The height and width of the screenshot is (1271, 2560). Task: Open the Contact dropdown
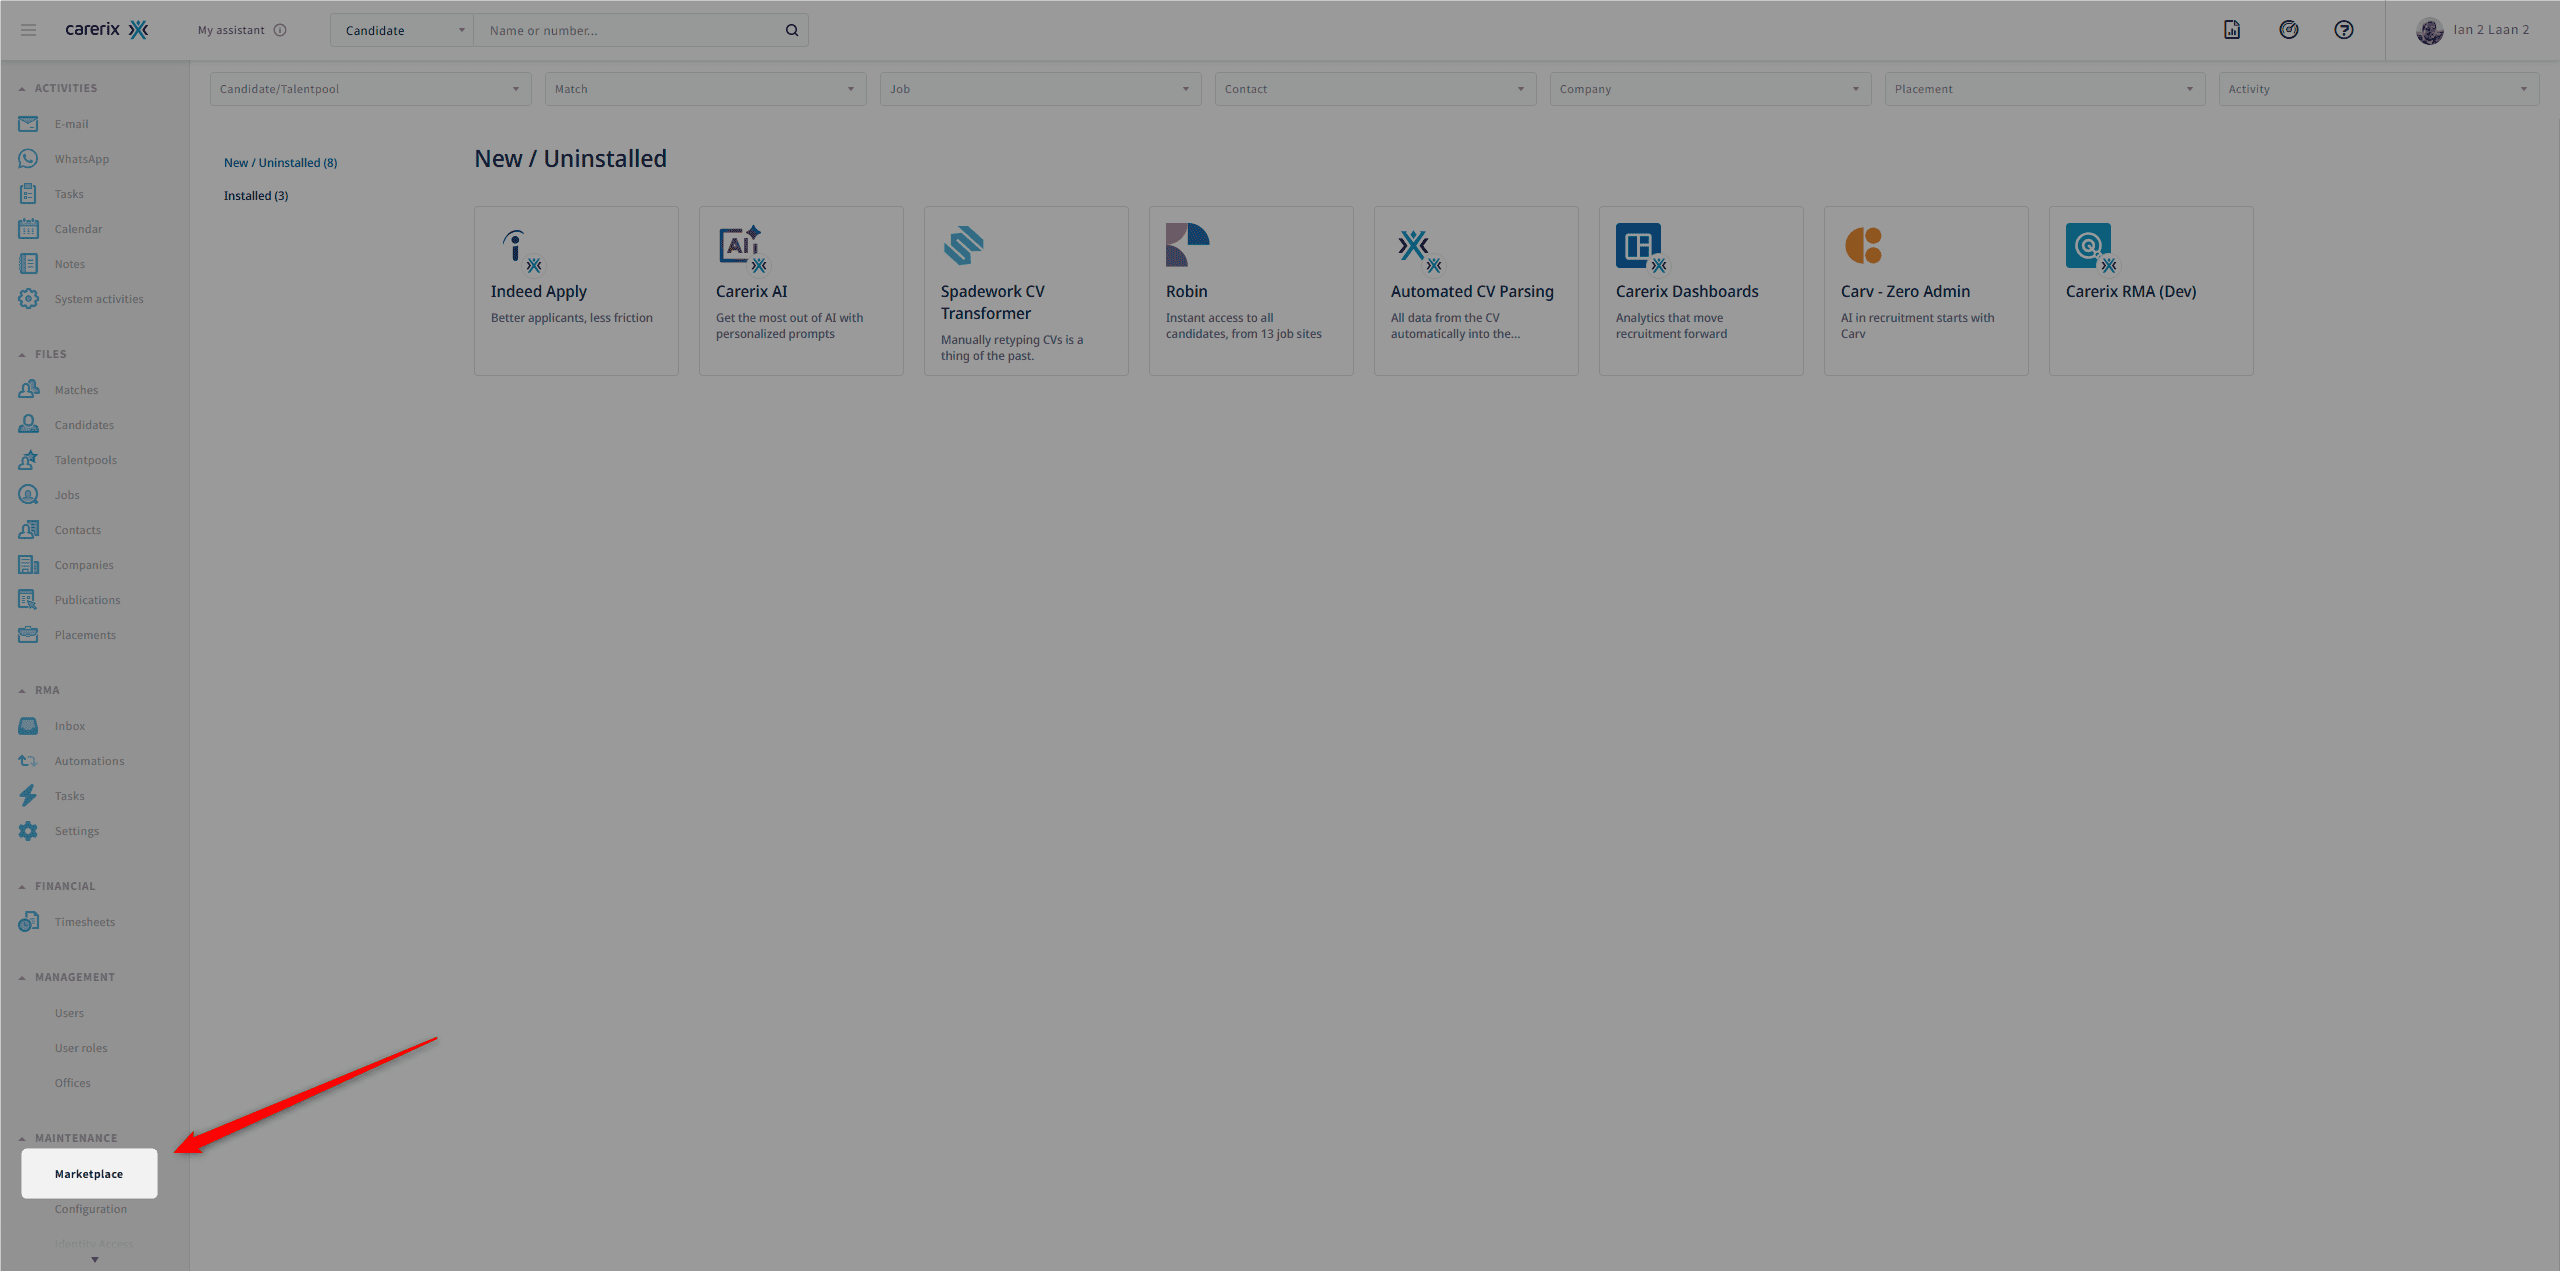coord(1375,89)
